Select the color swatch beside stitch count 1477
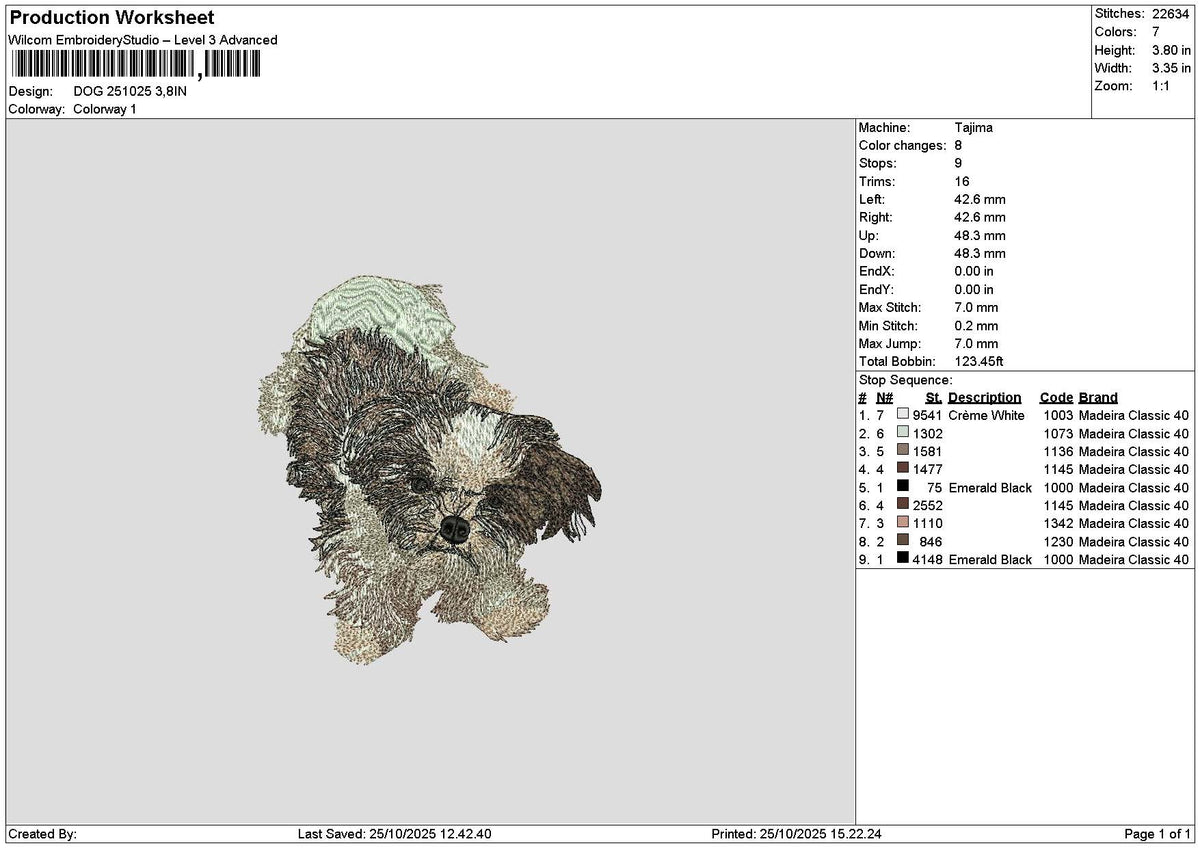The image size is (1200, 848). click(903, 469)
